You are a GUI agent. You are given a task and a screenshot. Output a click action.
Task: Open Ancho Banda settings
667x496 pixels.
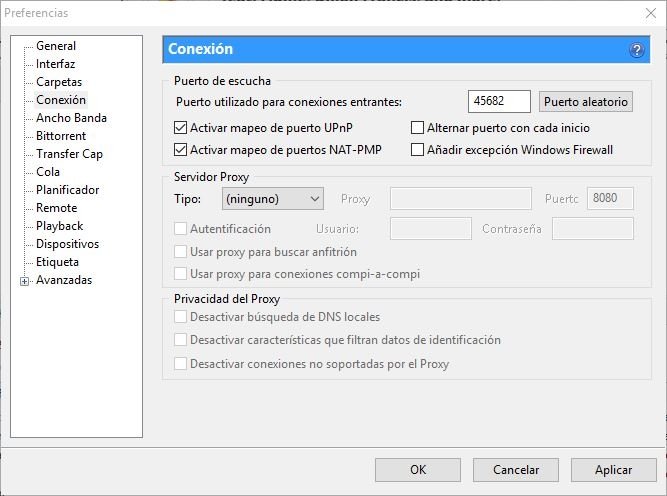click(x=71, y=118)
